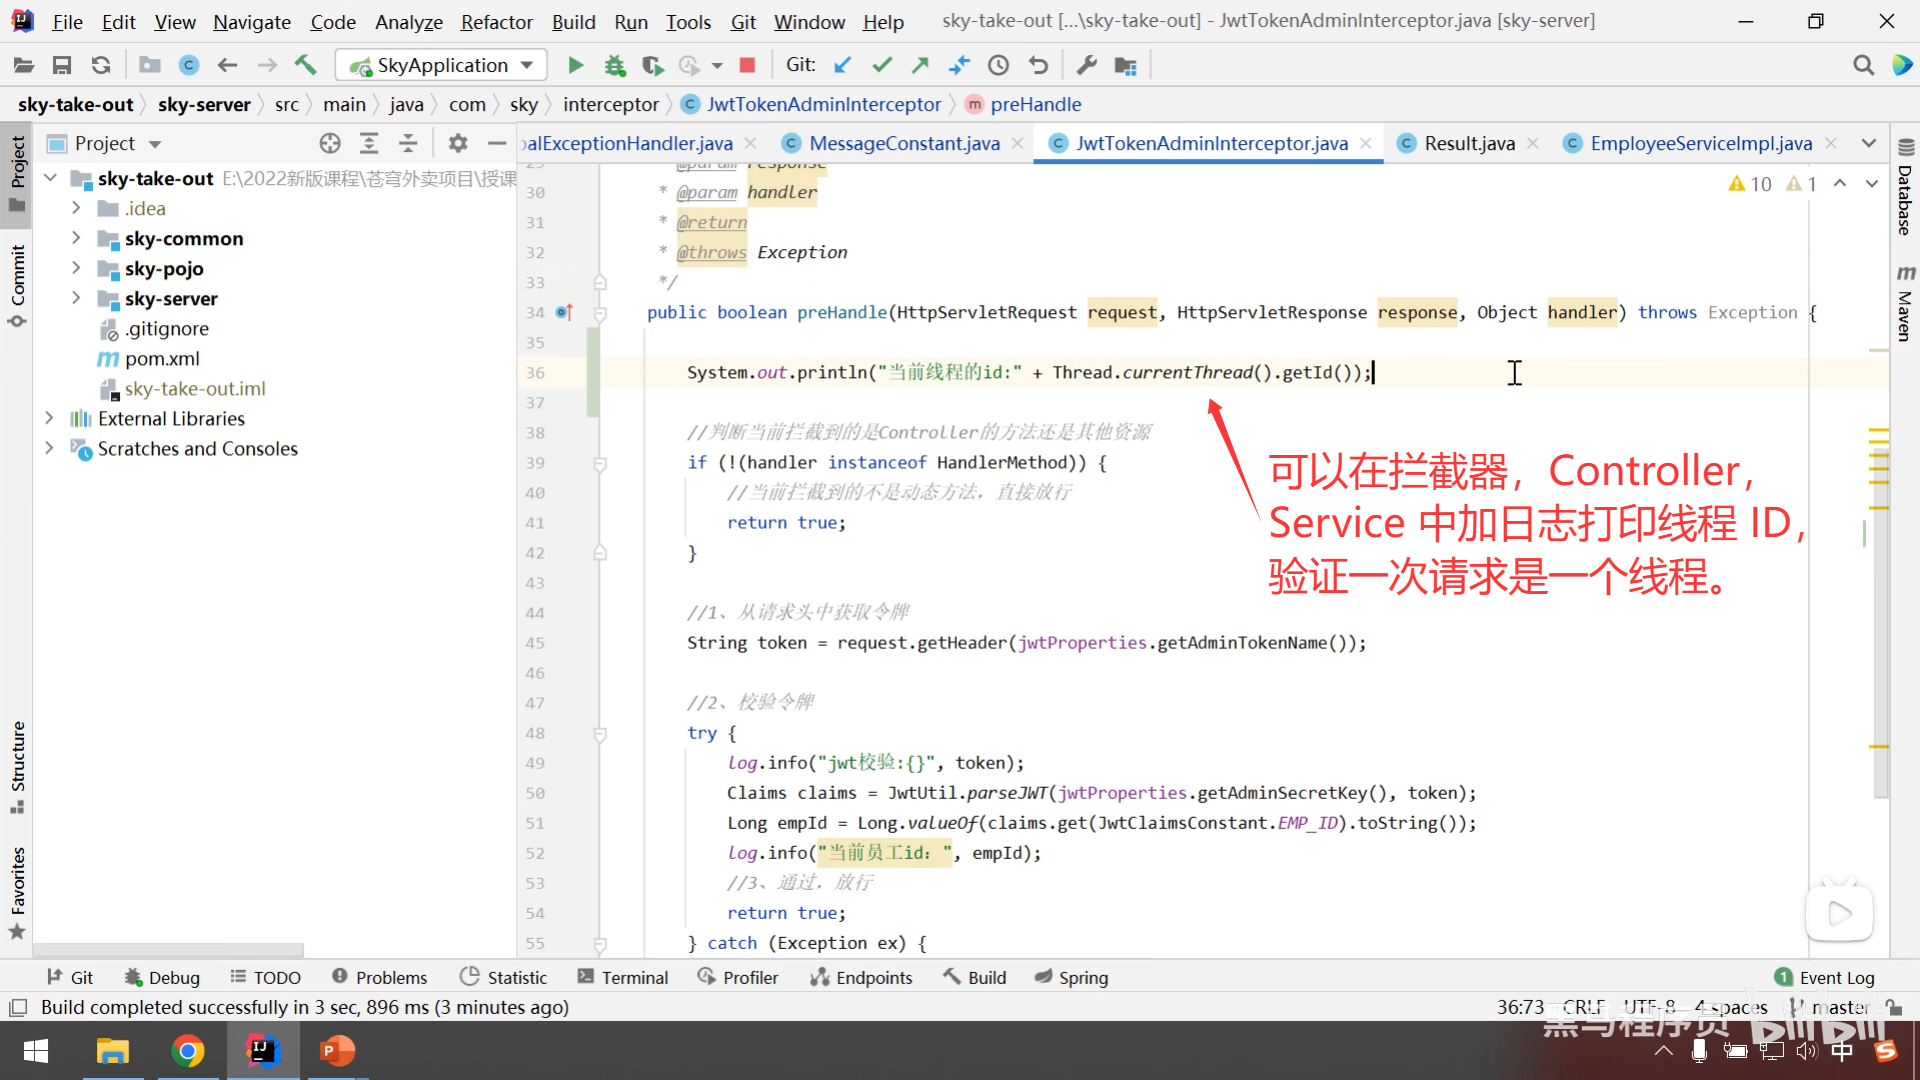Viewport: 1920px width, 1080px height.
Task: Open SkyApplication run configuration dropdown
Action: tap(527, 66)
